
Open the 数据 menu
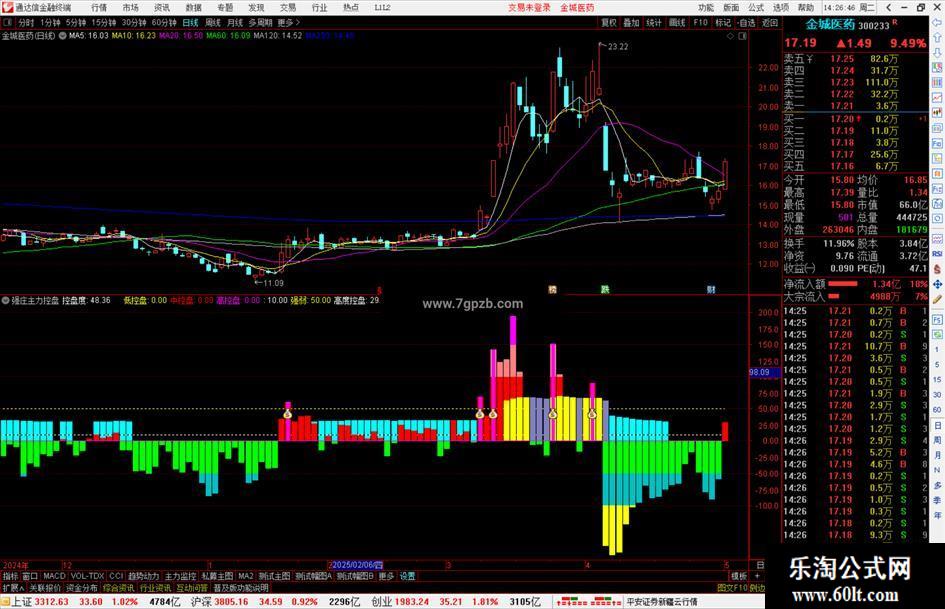tap(193, 8)
